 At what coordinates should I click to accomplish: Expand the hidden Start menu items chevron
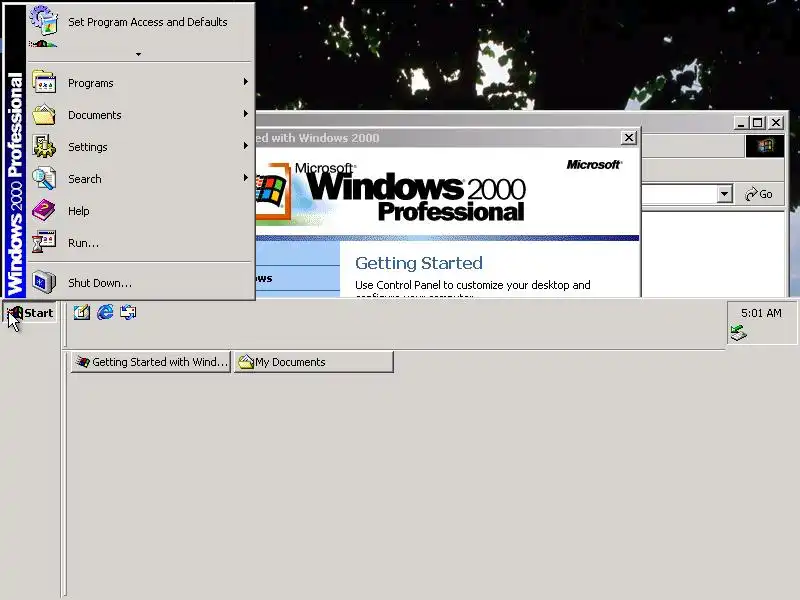[x=138, y=54]
